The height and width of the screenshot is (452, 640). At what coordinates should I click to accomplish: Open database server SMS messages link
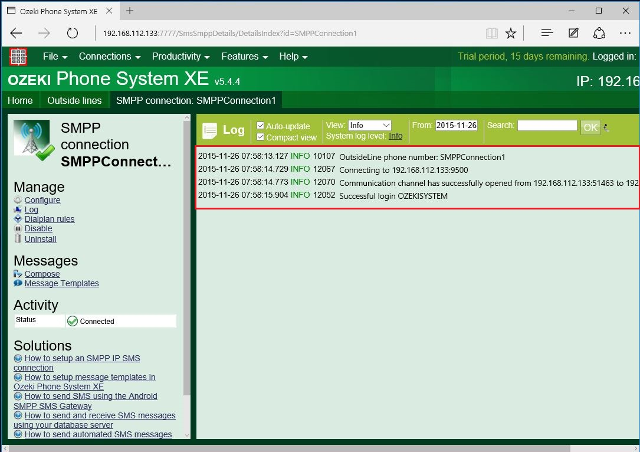94,420
